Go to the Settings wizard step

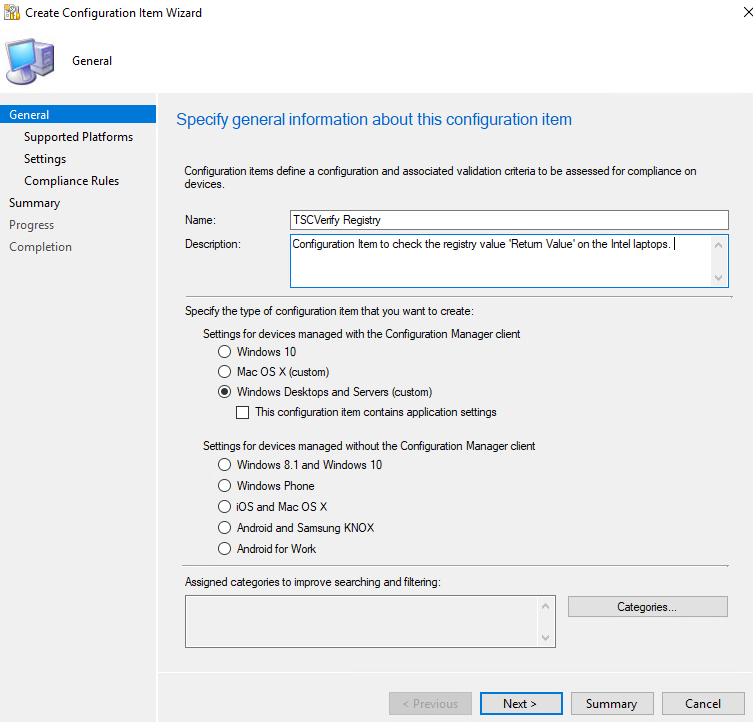point(45,159)
